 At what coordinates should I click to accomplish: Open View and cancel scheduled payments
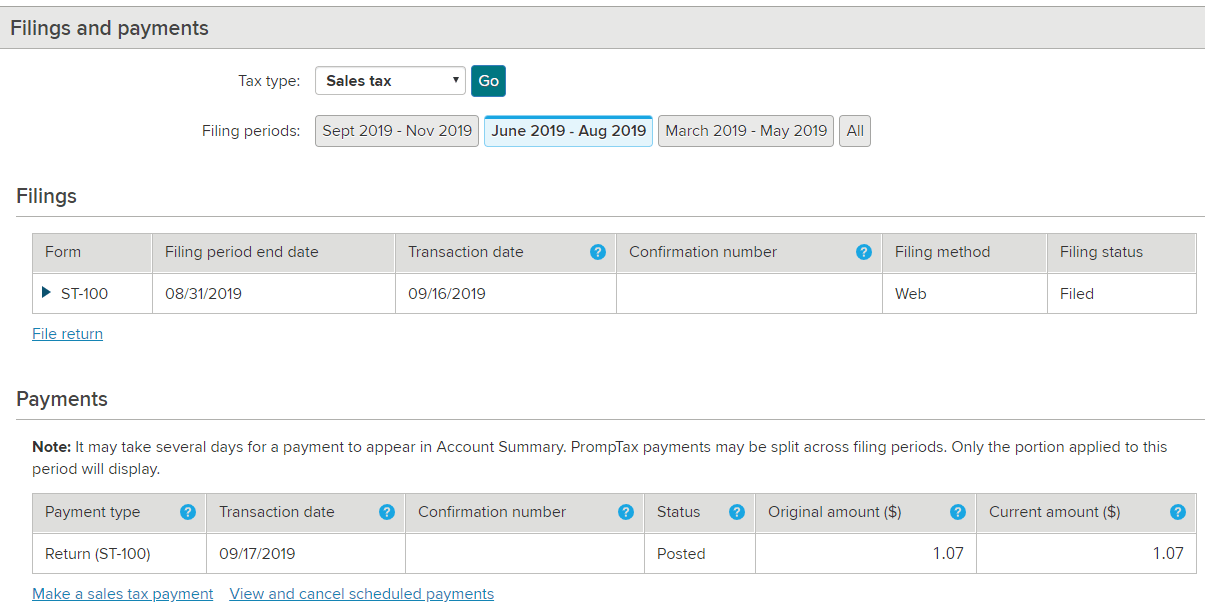361,594
